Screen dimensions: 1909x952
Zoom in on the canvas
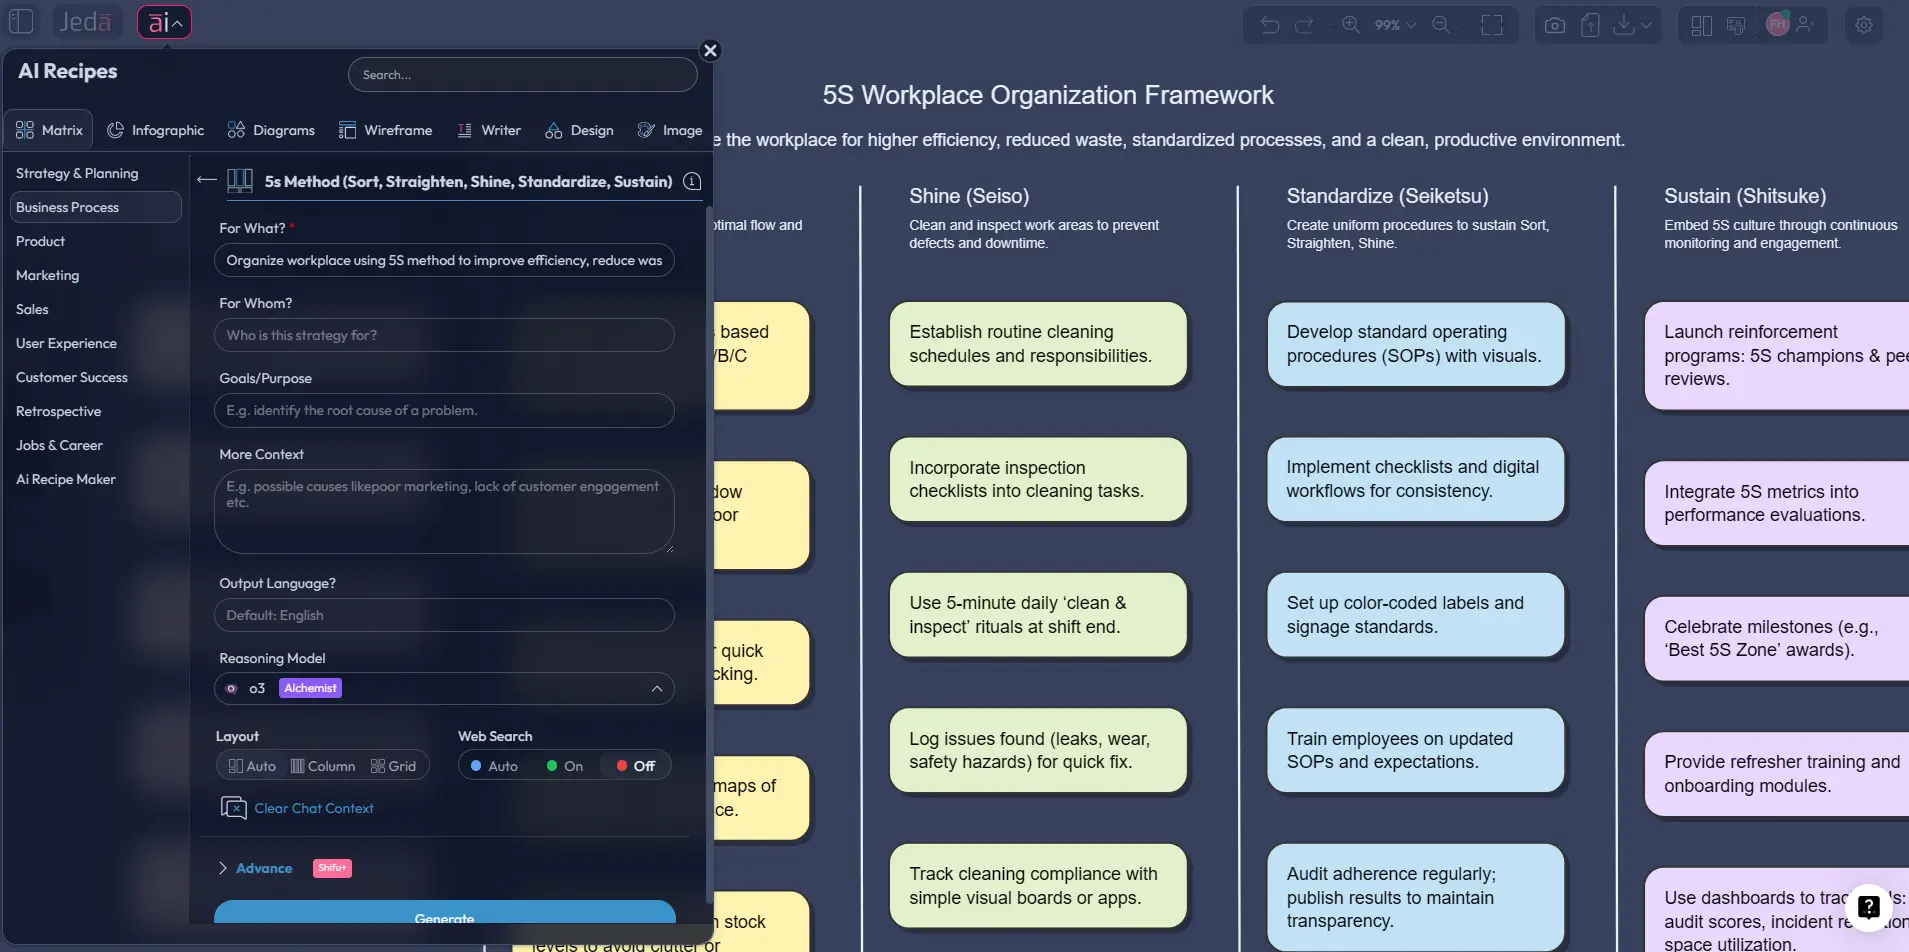click(x=1351, y=25)
